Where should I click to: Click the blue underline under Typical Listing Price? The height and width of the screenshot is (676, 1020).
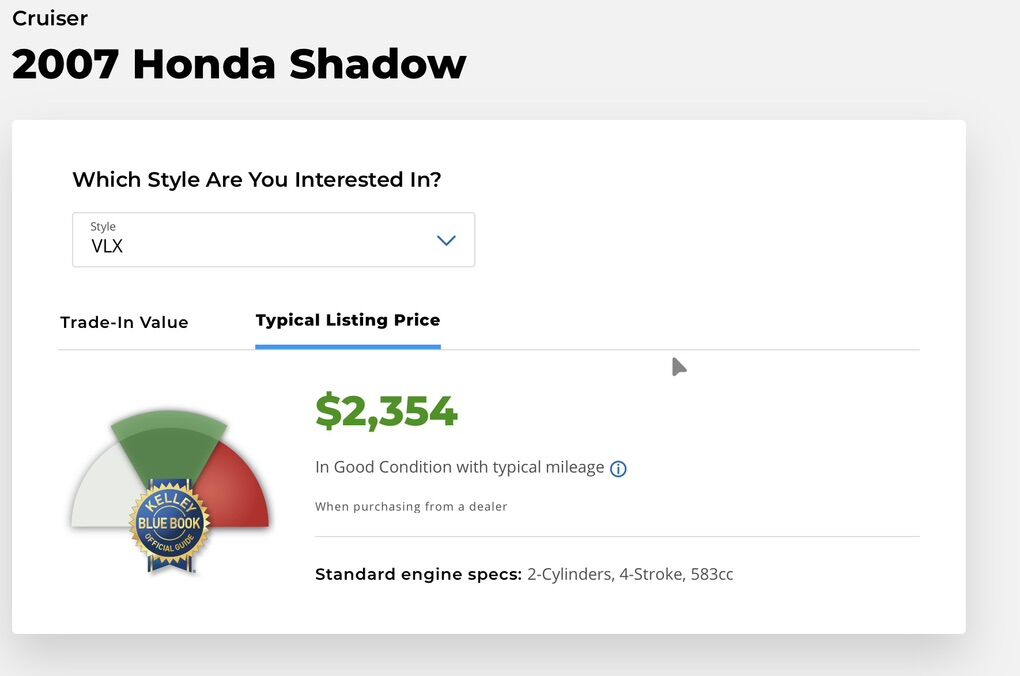click(x=347, y=346)
